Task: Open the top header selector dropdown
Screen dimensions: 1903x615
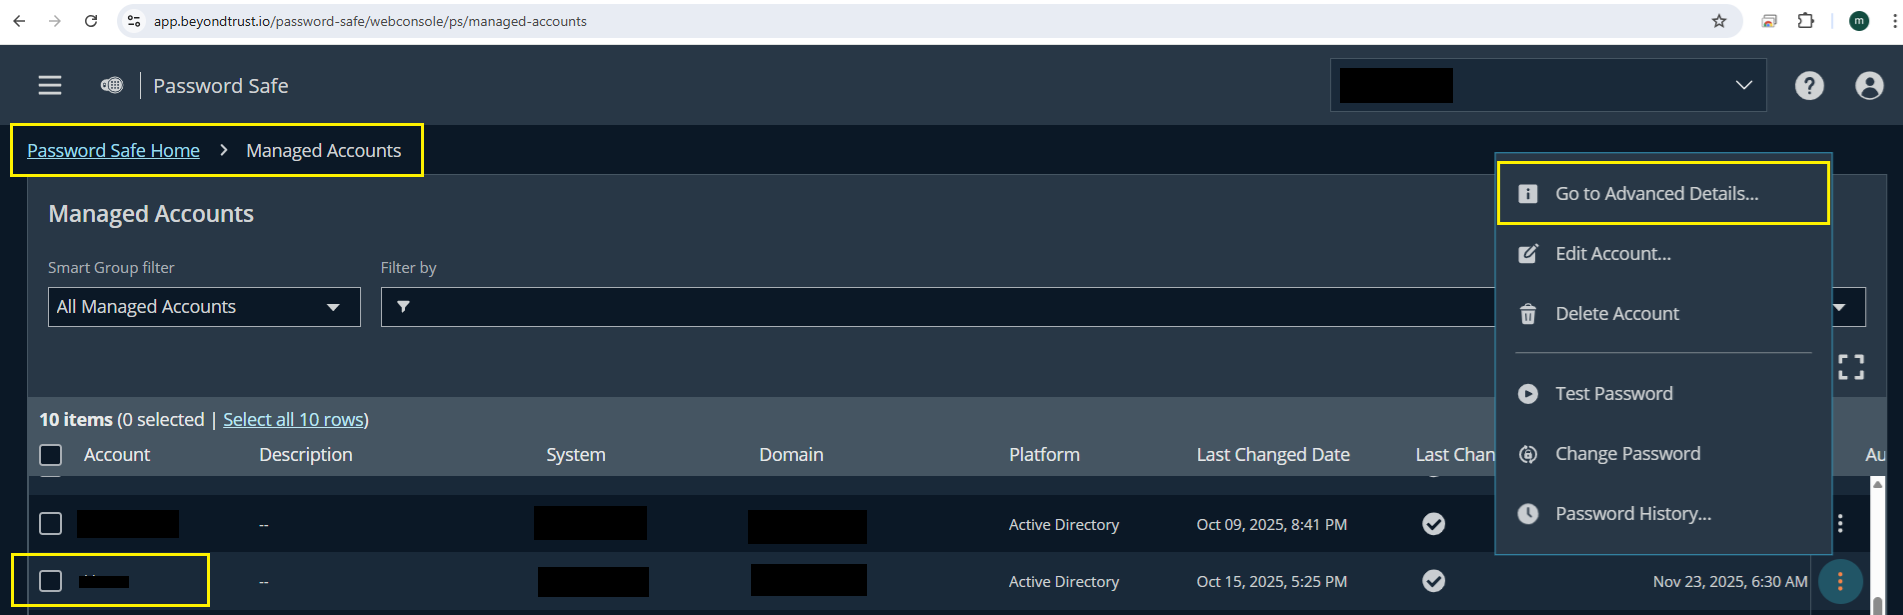Action: 1547,85
